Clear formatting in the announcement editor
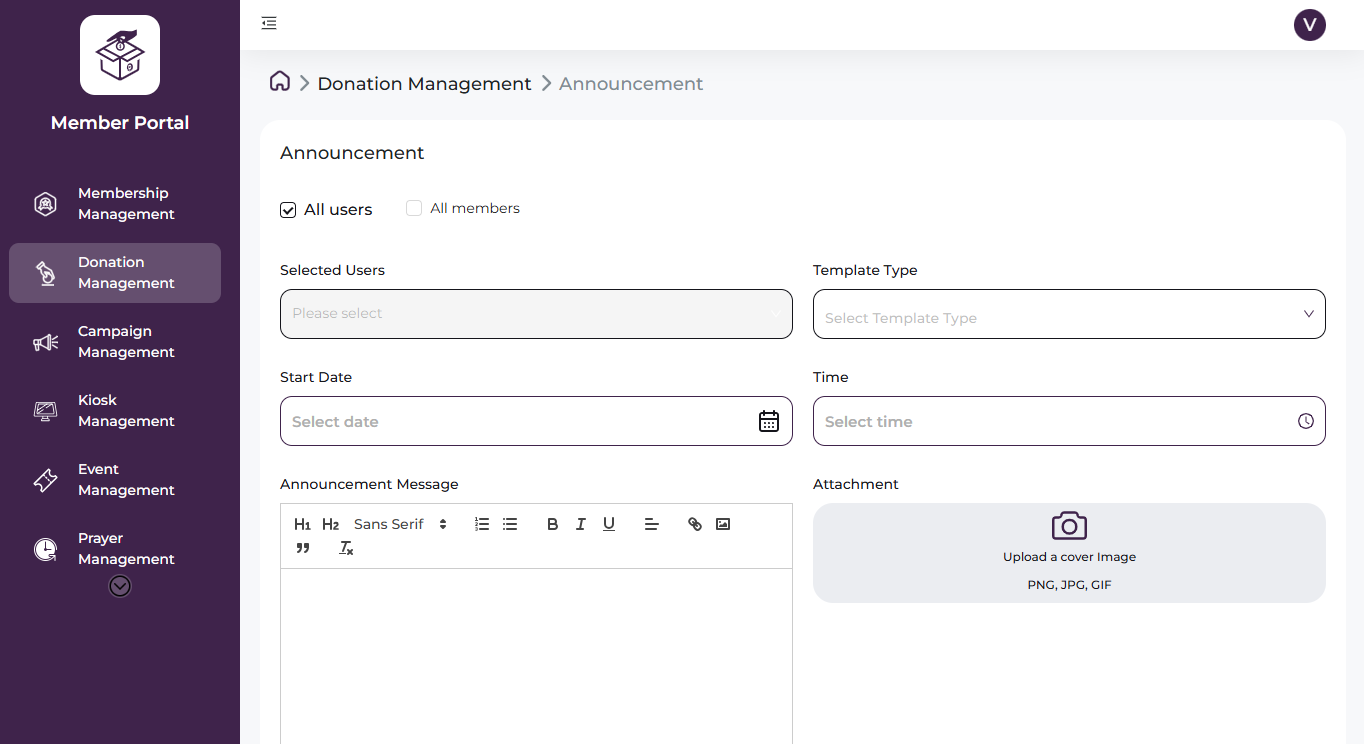Viewport: 1364px width, 744px height. (346, 547)
